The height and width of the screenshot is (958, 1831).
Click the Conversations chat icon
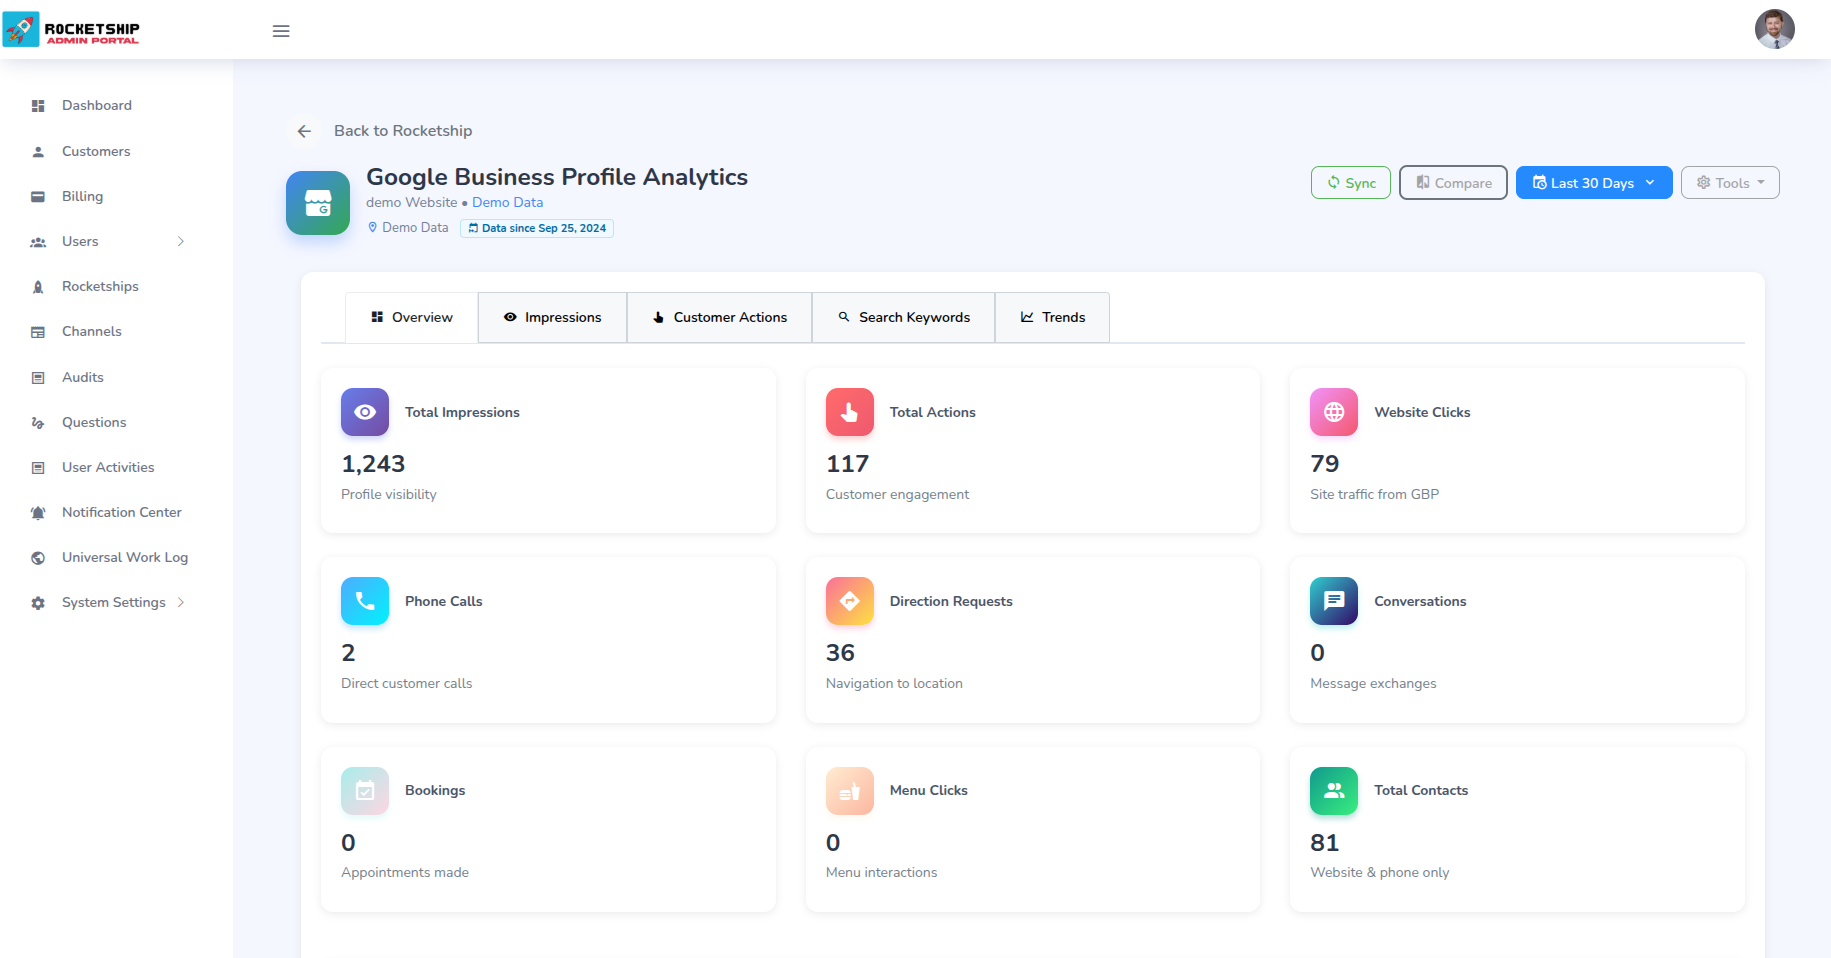coord(1334,601)
